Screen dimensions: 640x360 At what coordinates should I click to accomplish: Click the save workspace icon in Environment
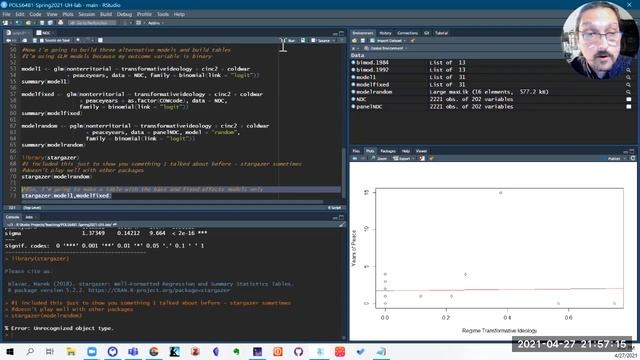pos(362,41)
